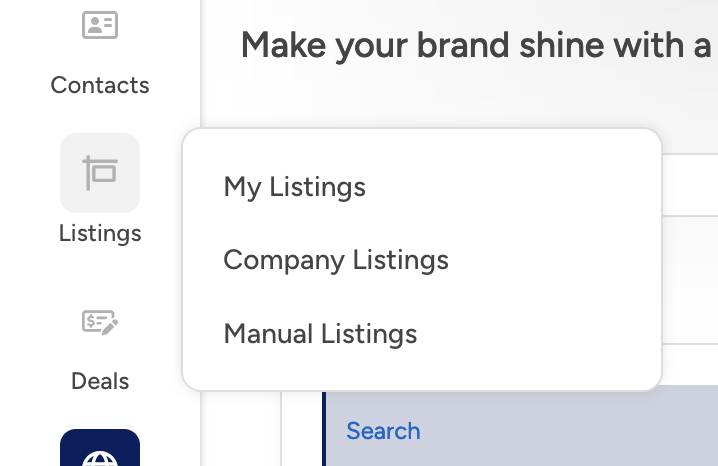Open Manual Listings from the submenu
The width and height of the screenshot is (718, 466).
pos(320,333)
